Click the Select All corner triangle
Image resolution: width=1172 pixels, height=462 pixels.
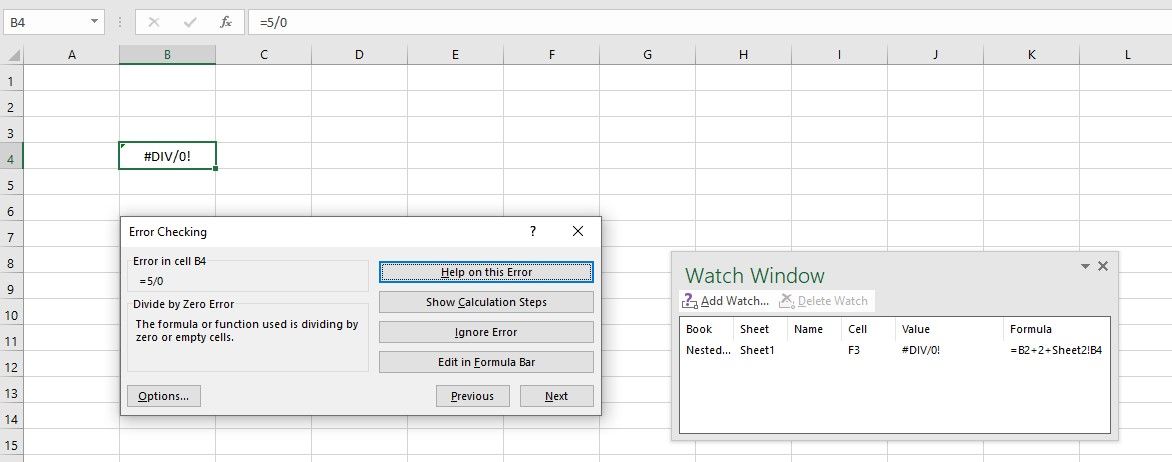click(x=12, y=55)
